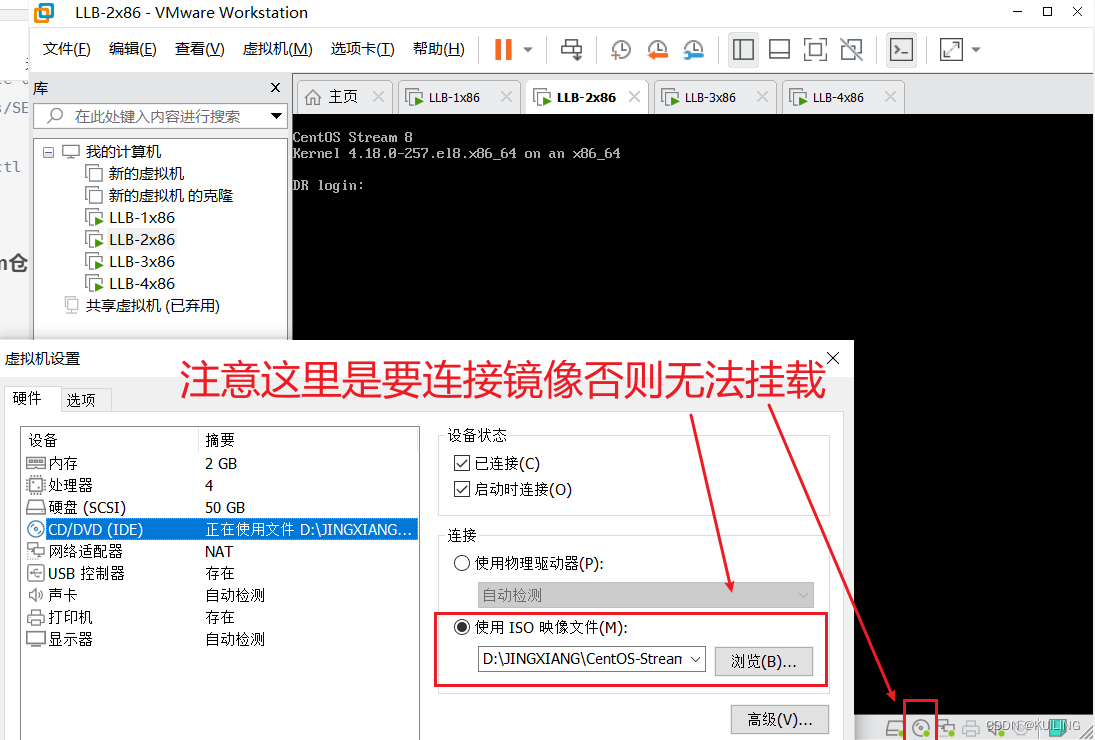Select the 硬件 tab in settings
This screenshot has width=1095, height=740.
pyautogui.click(x=27, y=398)
